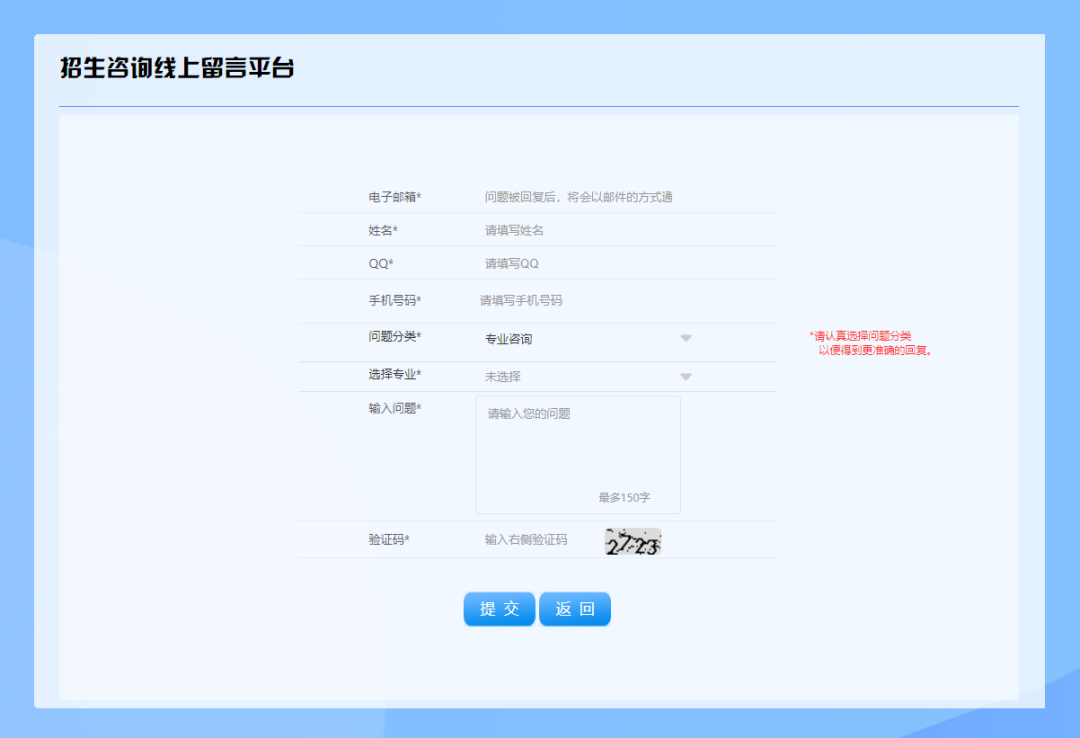Image resolution: width=1080 pixels, height=738 pixels.
Task: Click the 验证码* field label
Action: [388, 540]
